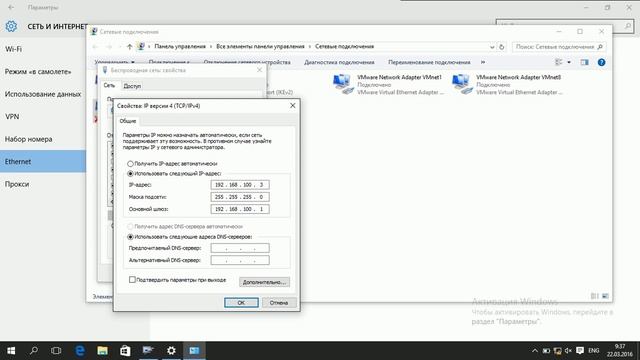640x360 pixels.
Task: Select 'Получить IP-адрес автоматически' radio button
Action: [x=130, y=164]
